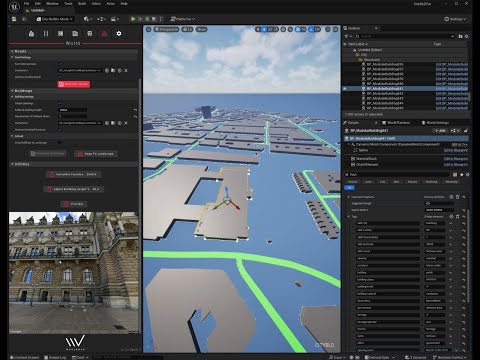Click the building facade street photo preview
This screenshot has height=360, width=480.
(74, 273)
